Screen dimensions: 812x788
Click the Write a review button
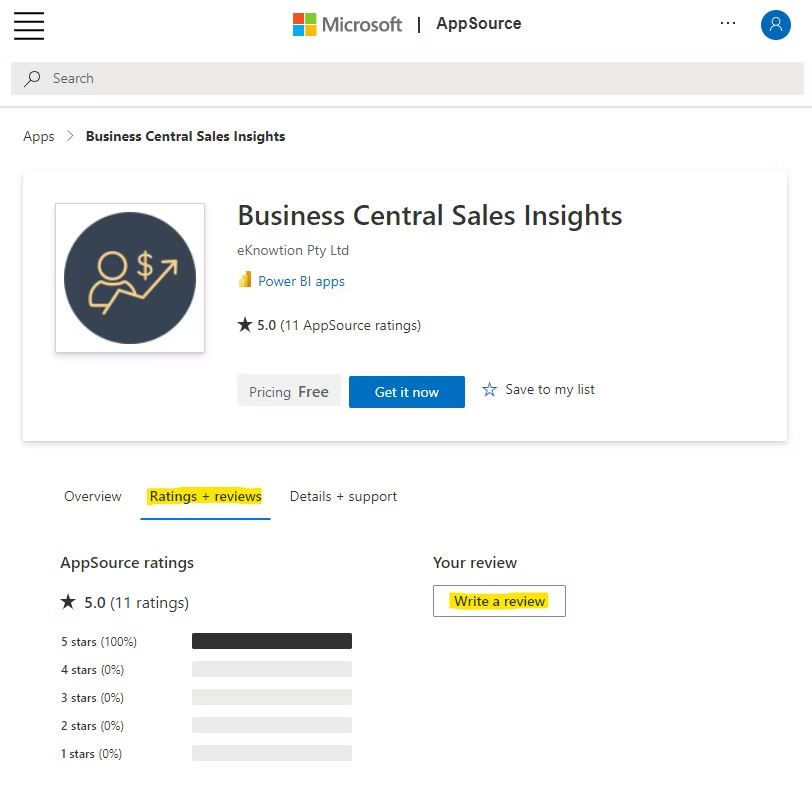[499, 601]
